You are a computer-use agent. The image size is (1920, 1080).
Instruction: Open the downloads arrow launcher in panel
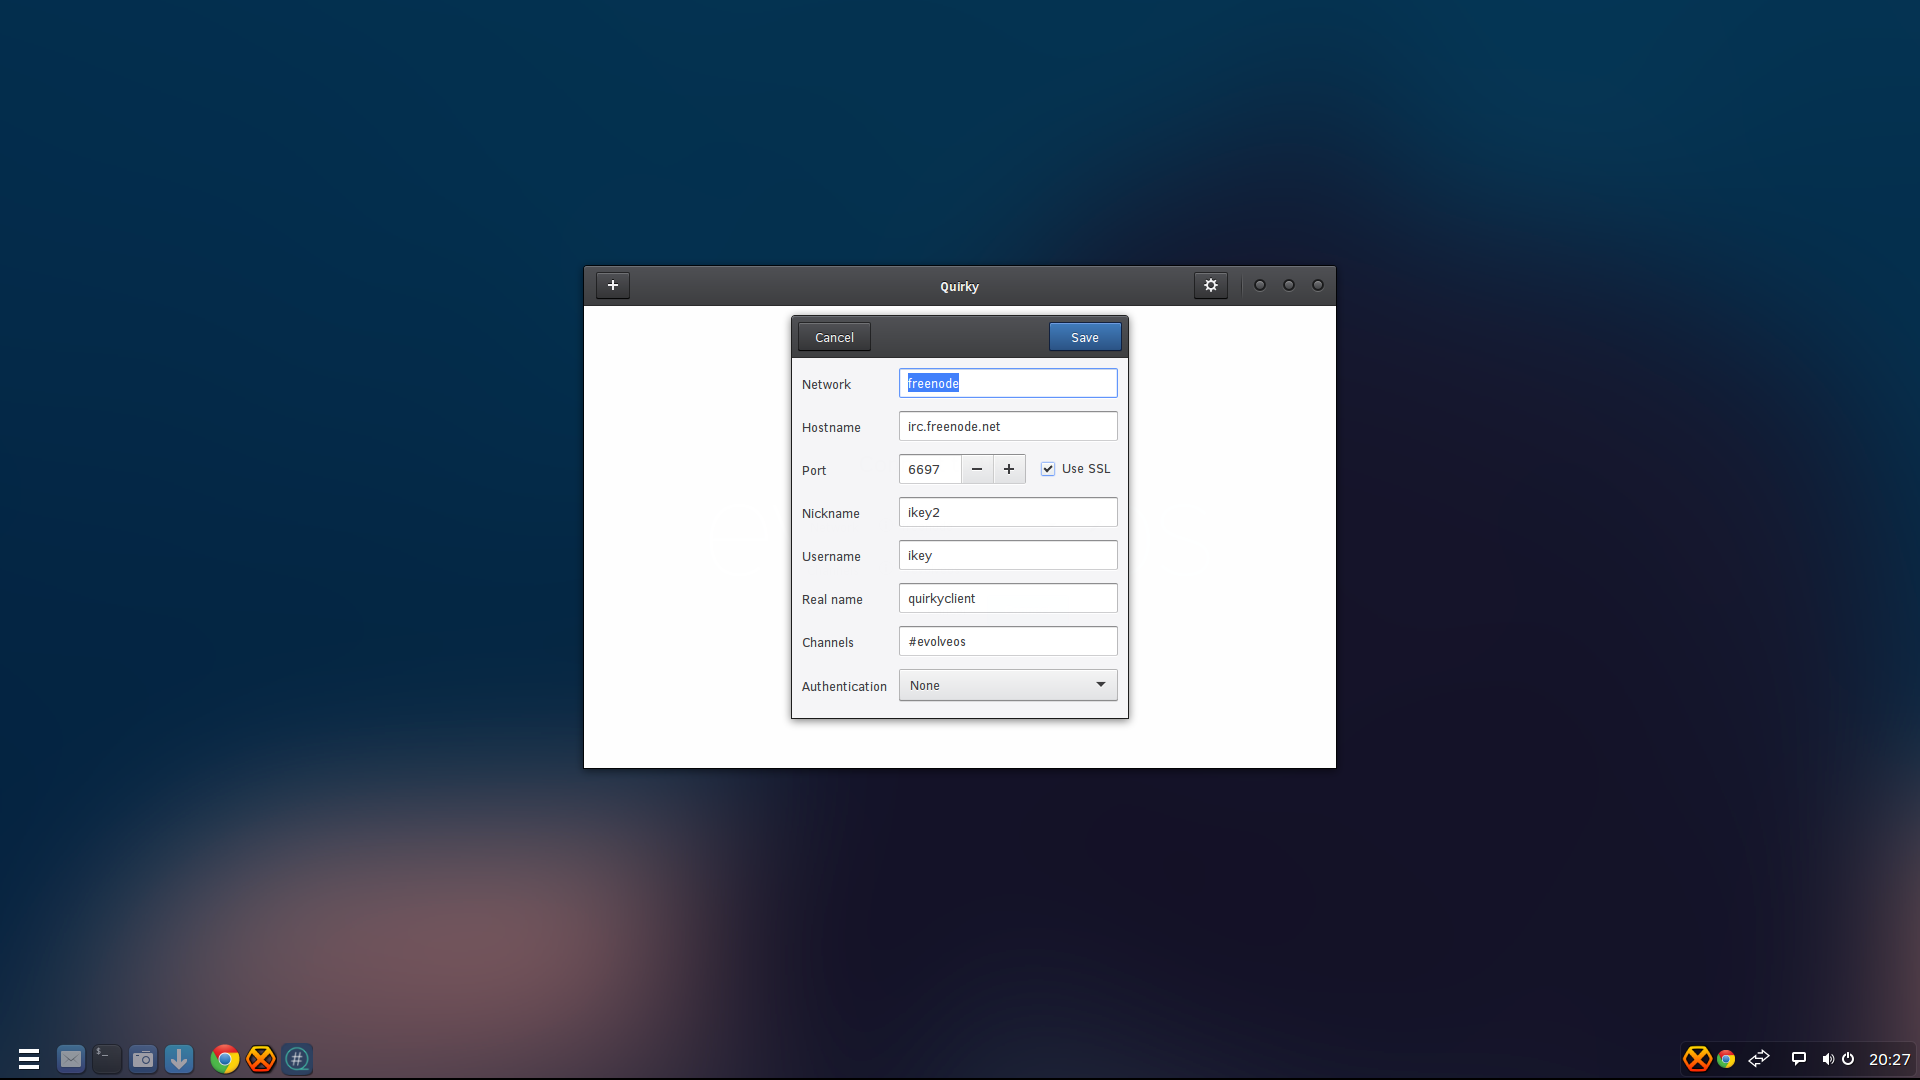(x=179, y=1059)
